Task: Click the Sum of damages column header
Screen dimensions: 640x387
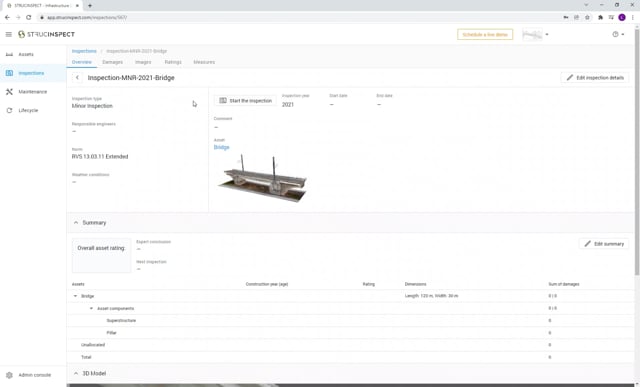Action: click(x=564, y=284)
